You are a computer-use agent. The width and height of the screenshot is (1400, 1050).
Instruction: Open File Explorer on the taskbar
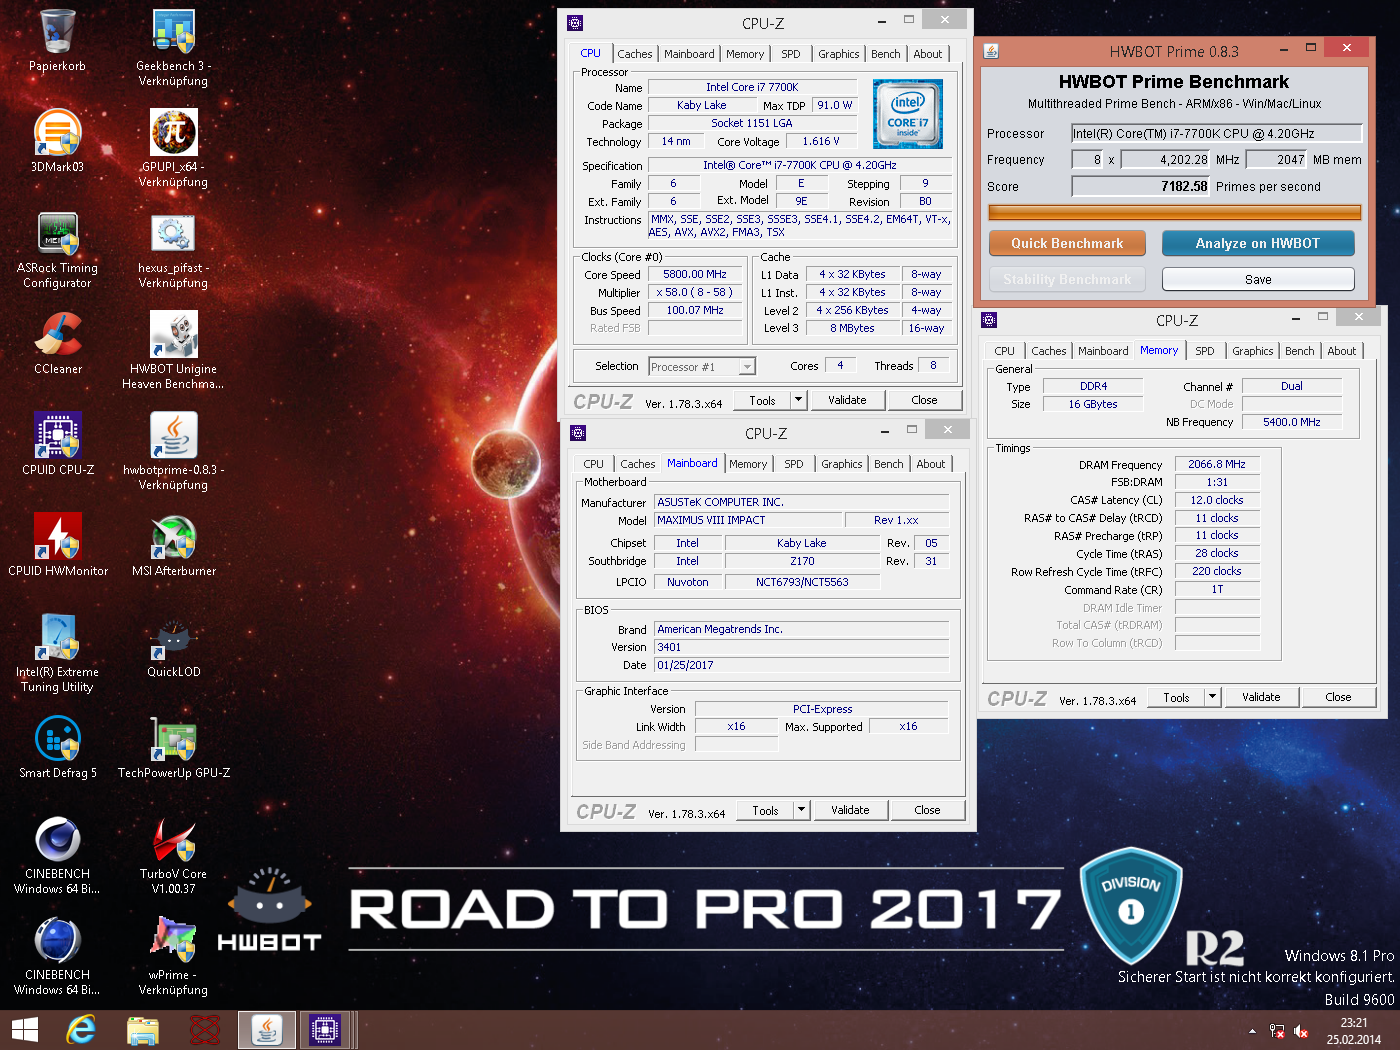(143, 1030)
